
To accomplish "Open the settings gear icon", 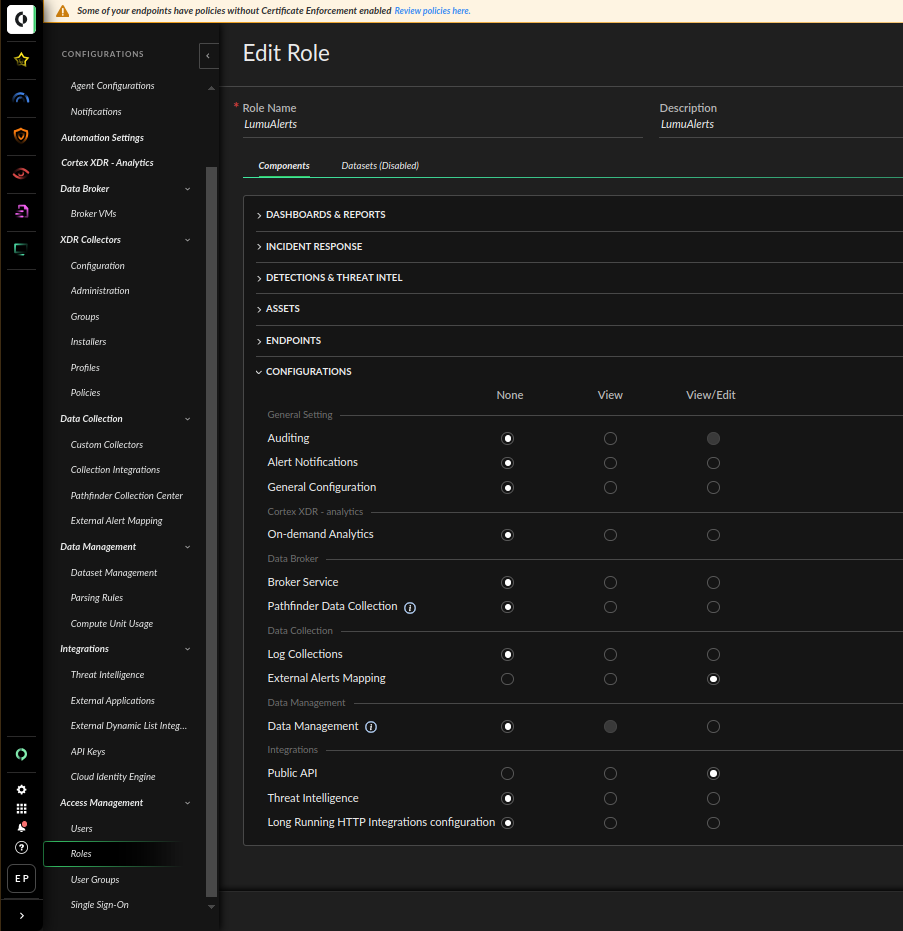I will coord(21,790).
